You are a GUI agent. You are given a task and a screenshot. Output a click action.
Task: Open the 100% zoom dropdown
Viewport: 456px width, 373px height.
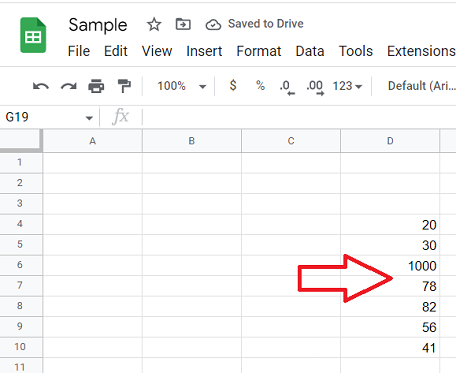(181, 86)
